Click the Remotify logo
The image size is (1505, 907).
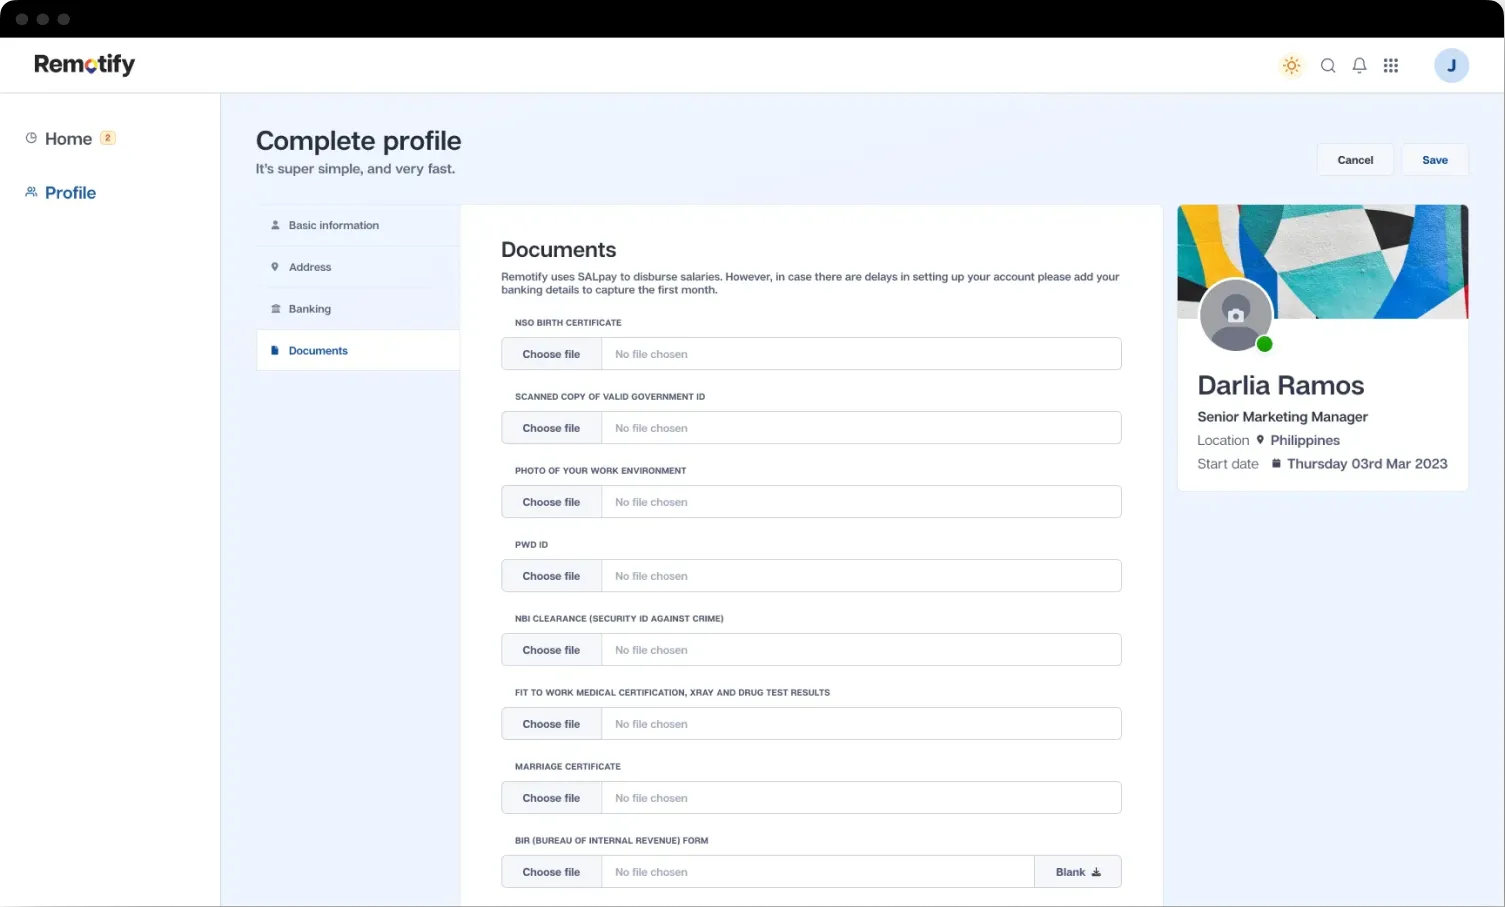[x=84, y=65]
